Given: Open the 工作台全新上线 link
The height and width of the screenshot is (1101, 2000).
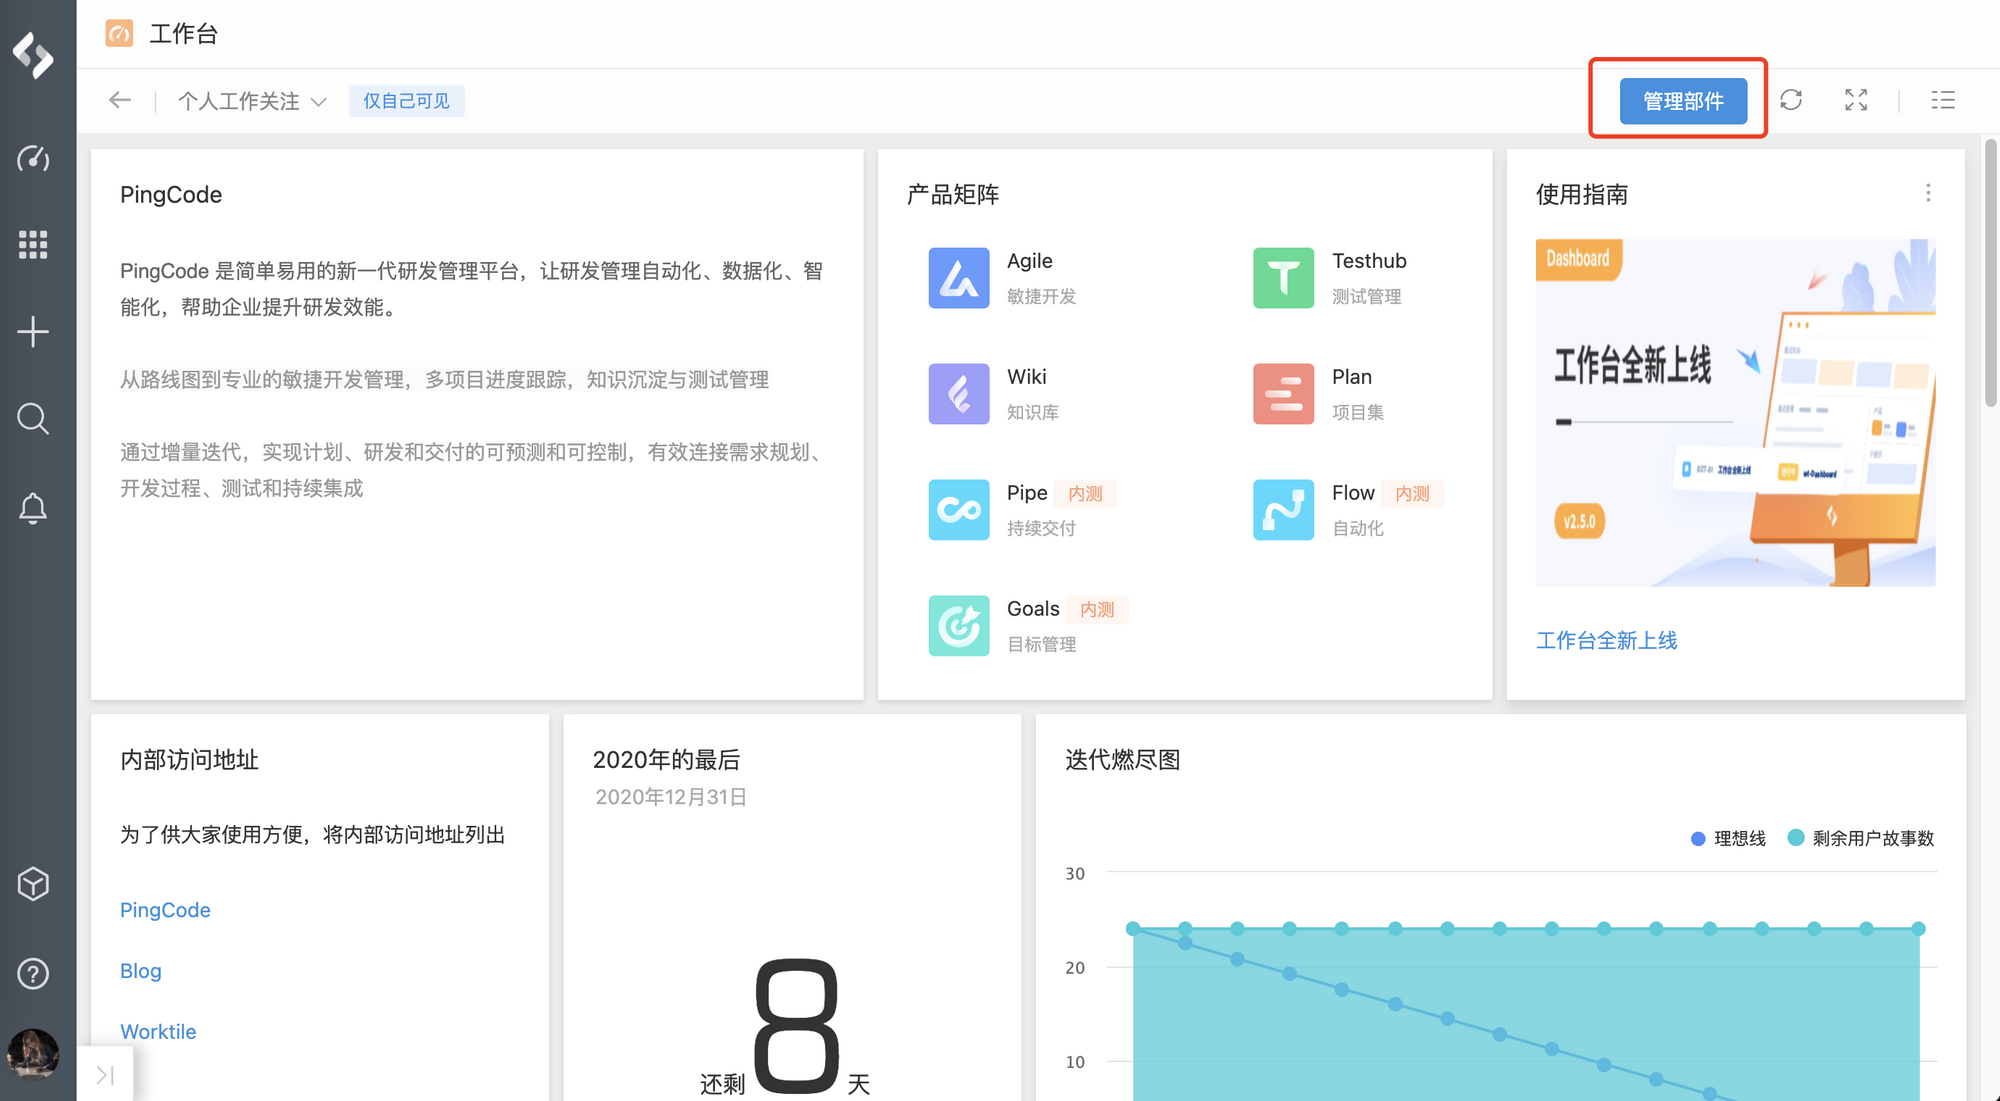Looking at the screenshot, I should tap(1606, 641).
